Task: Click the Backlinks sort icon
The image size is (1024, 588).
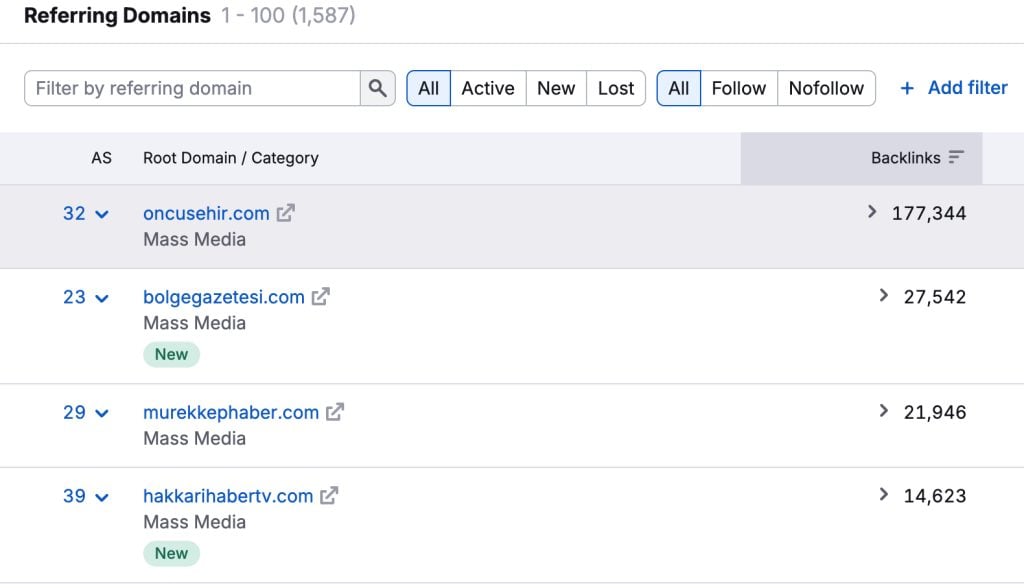Action: (956, 158)
